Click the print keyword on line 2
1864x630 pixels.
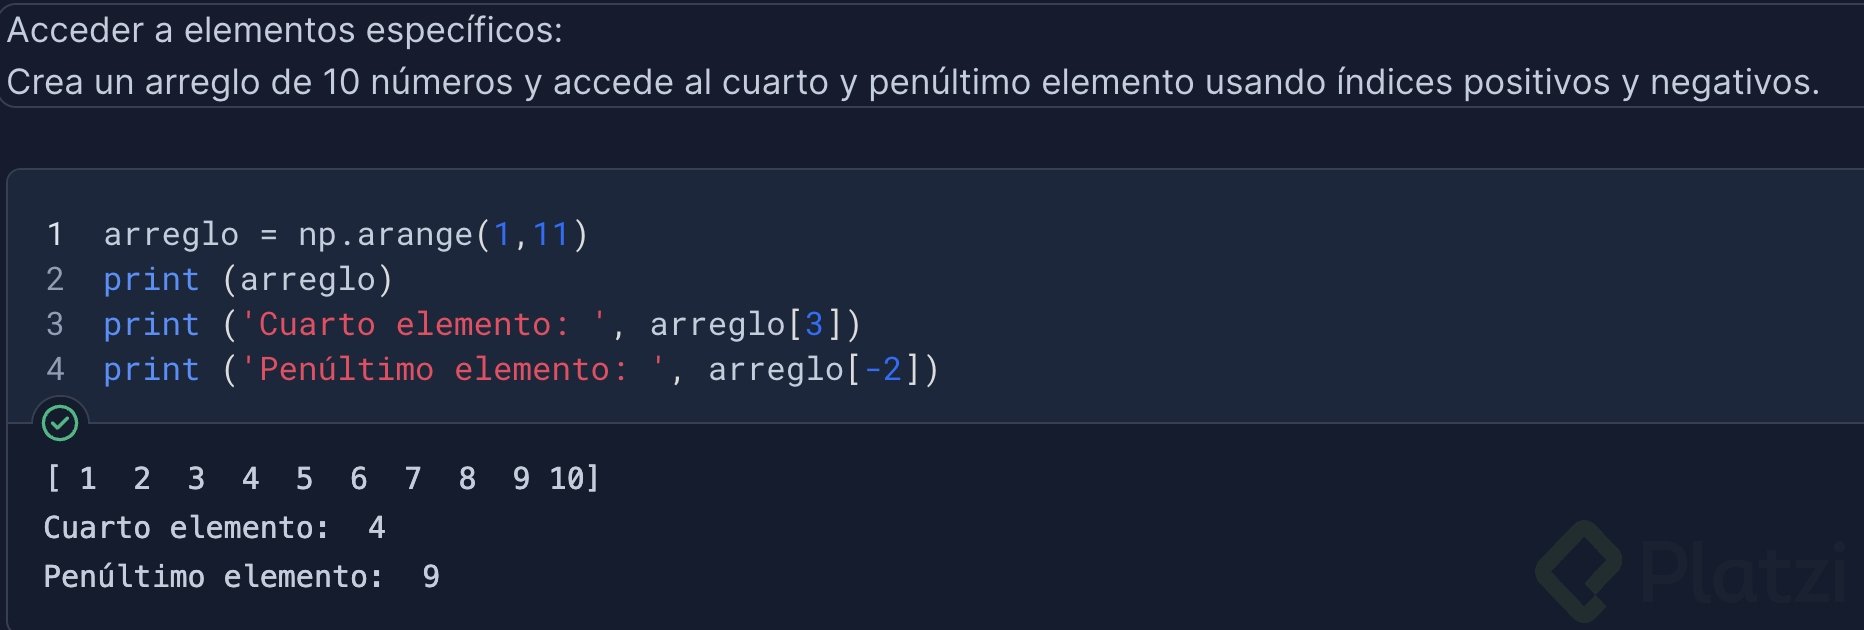coord(151,280)
